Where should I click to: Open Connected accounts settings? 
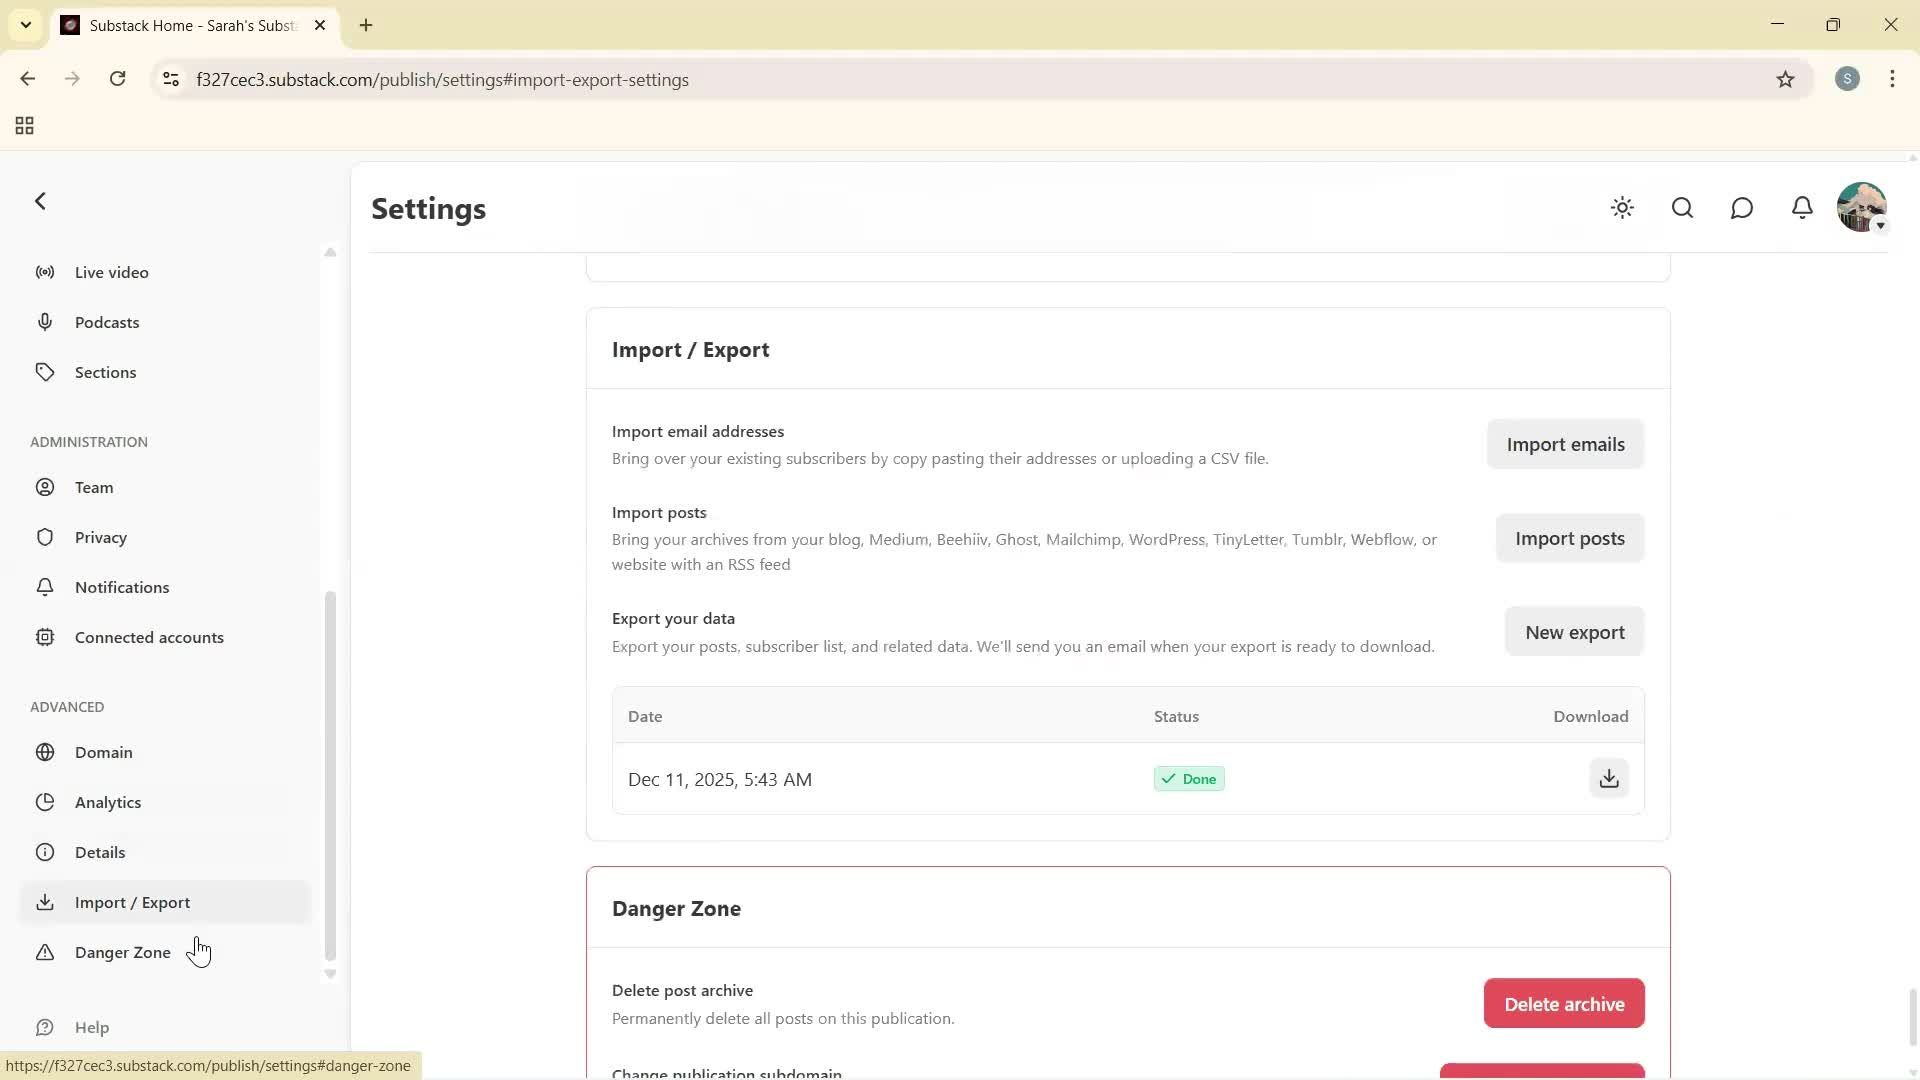point(150,637)
